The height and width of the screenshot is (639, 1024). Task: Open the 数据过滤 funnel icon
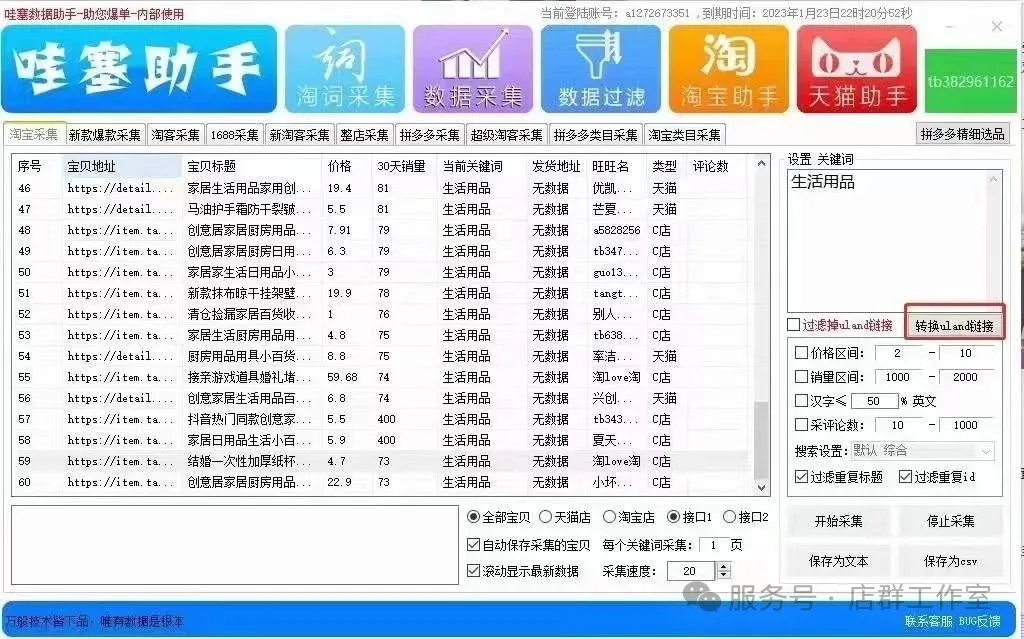601,68
